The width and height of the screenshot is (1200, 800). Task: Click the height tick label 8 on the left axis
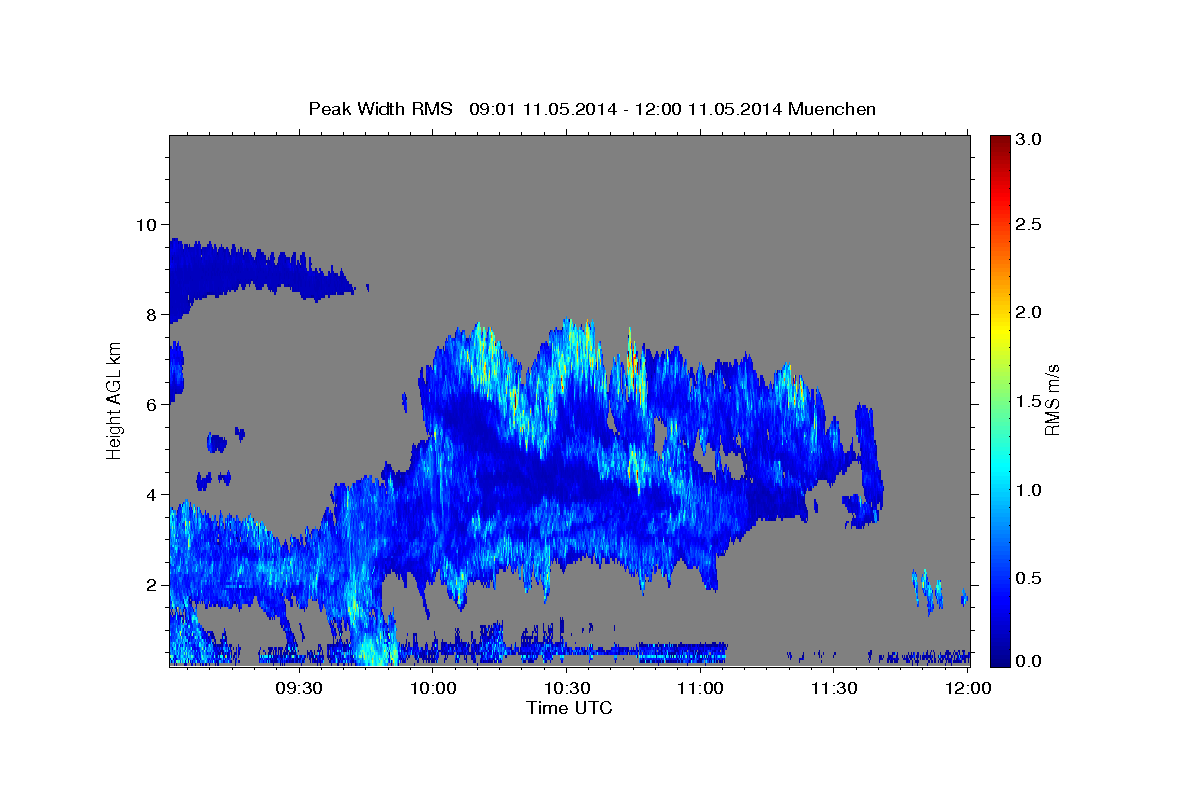pos(152,315)
